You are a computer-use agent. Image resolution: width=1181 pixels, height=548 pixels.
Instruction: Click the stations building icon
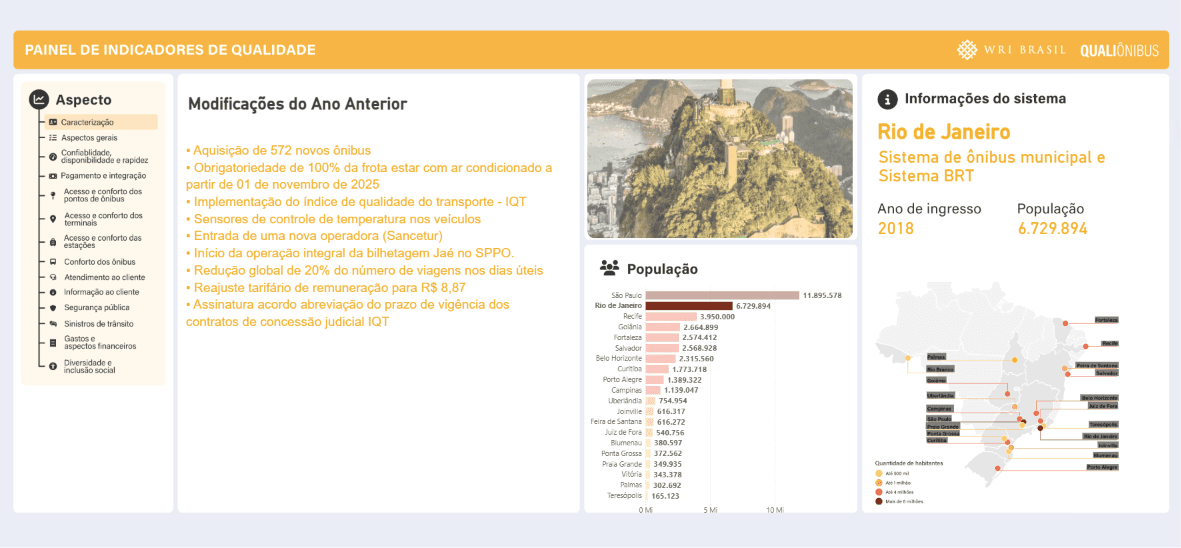(x=53, y=242)
